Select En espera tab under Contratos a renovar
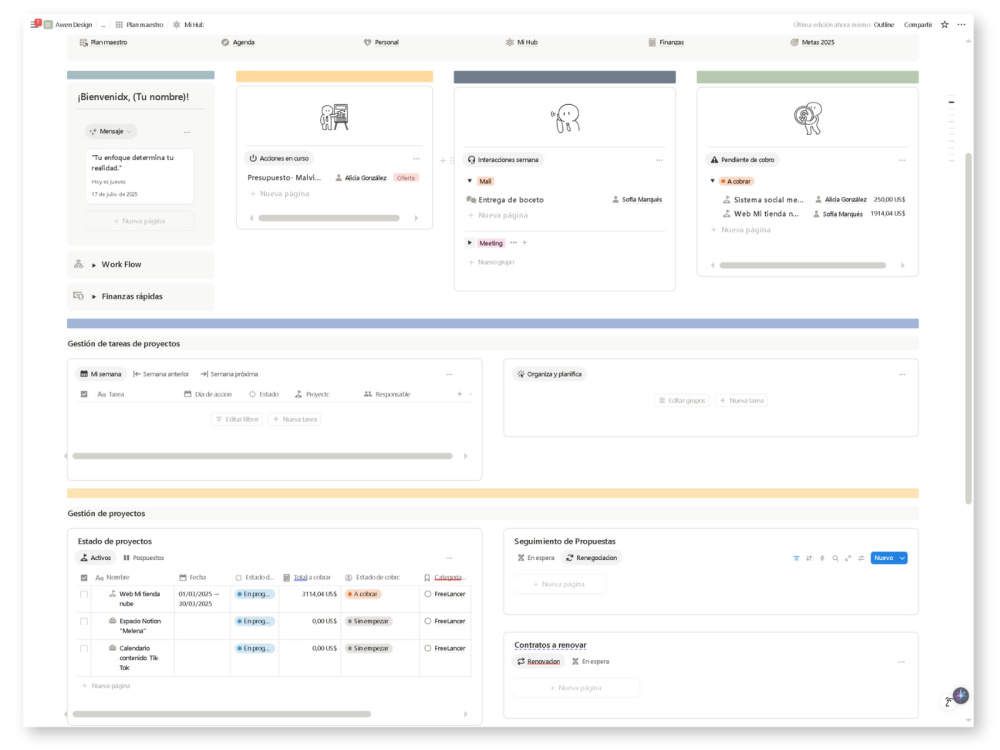The width and height of the screenshot is (1000, 750). tap(590, 662)
